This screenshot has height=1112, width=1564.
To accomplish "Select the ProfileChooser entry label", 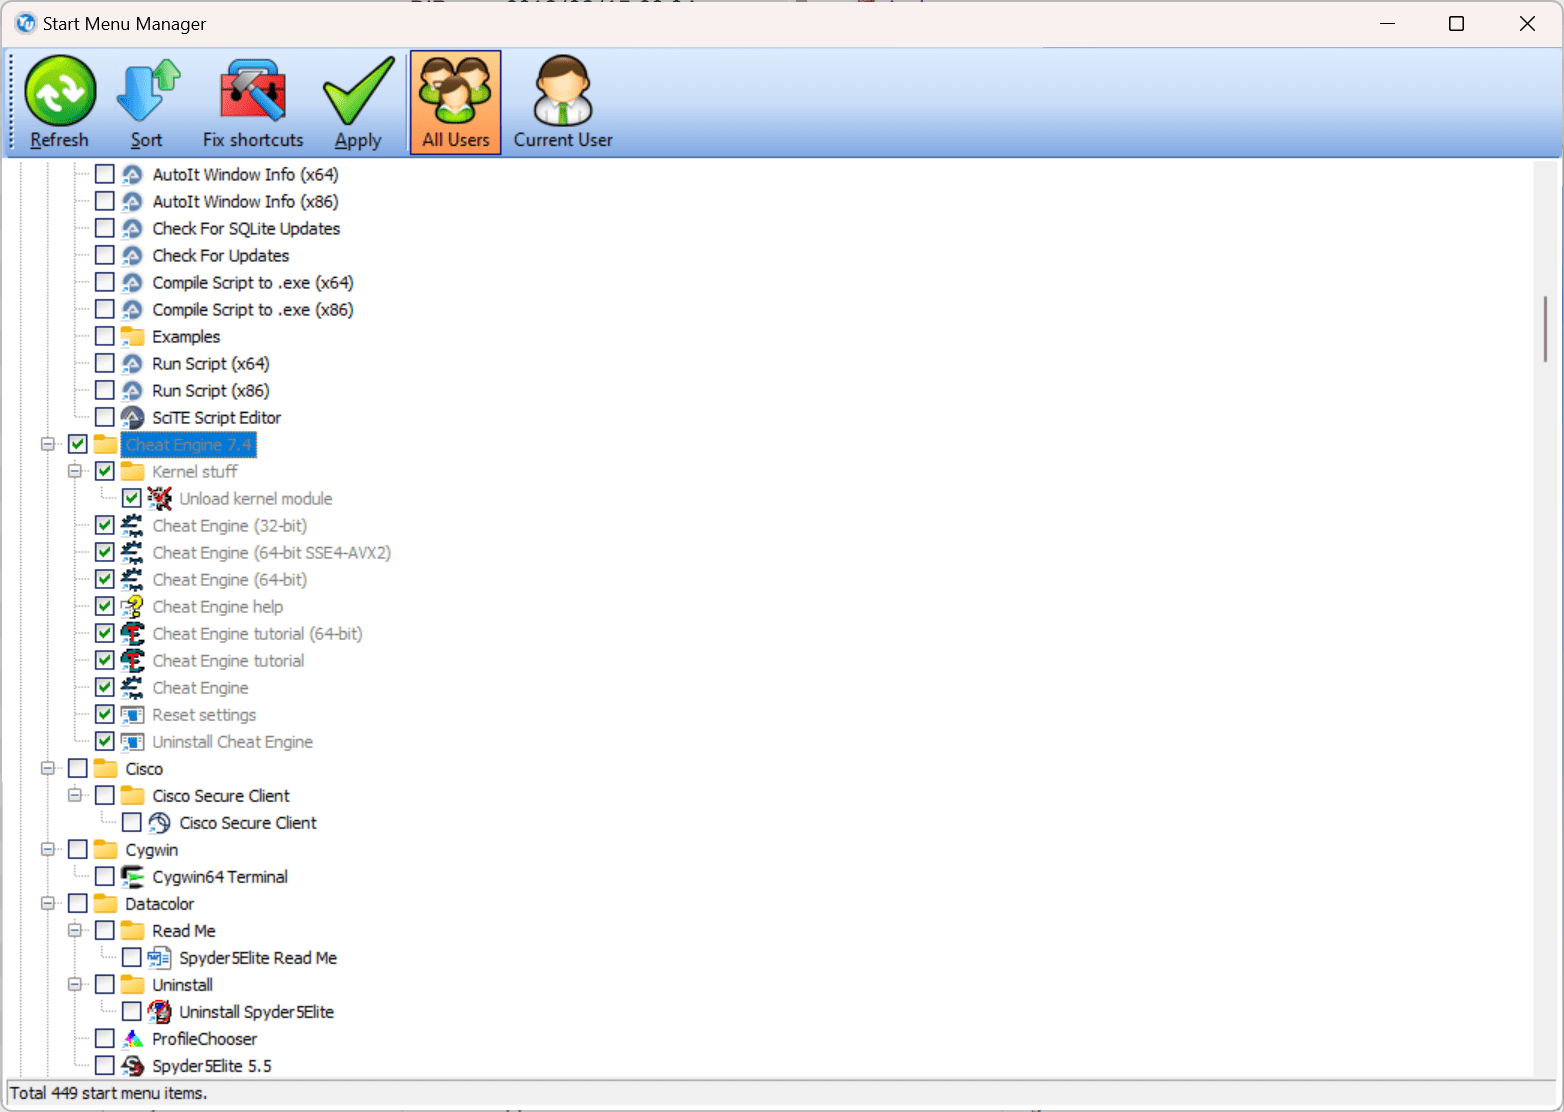I will [204, 1039].
